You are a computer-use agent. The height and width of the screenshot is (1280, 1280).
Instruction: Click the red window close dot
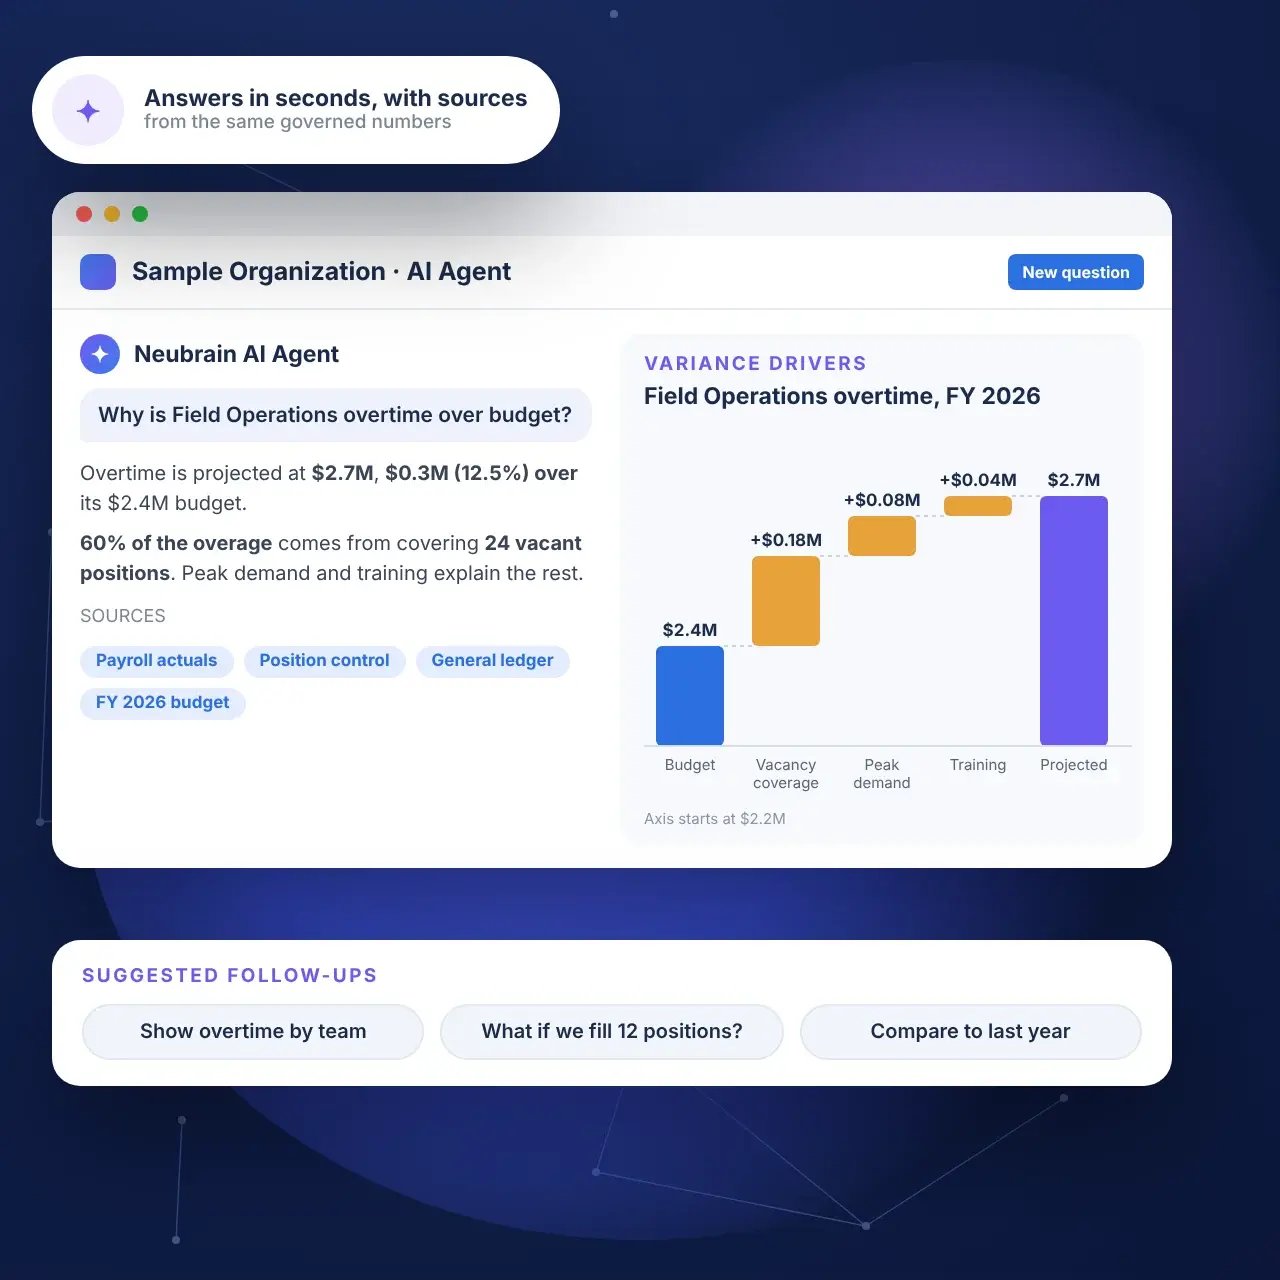[84, 214]
